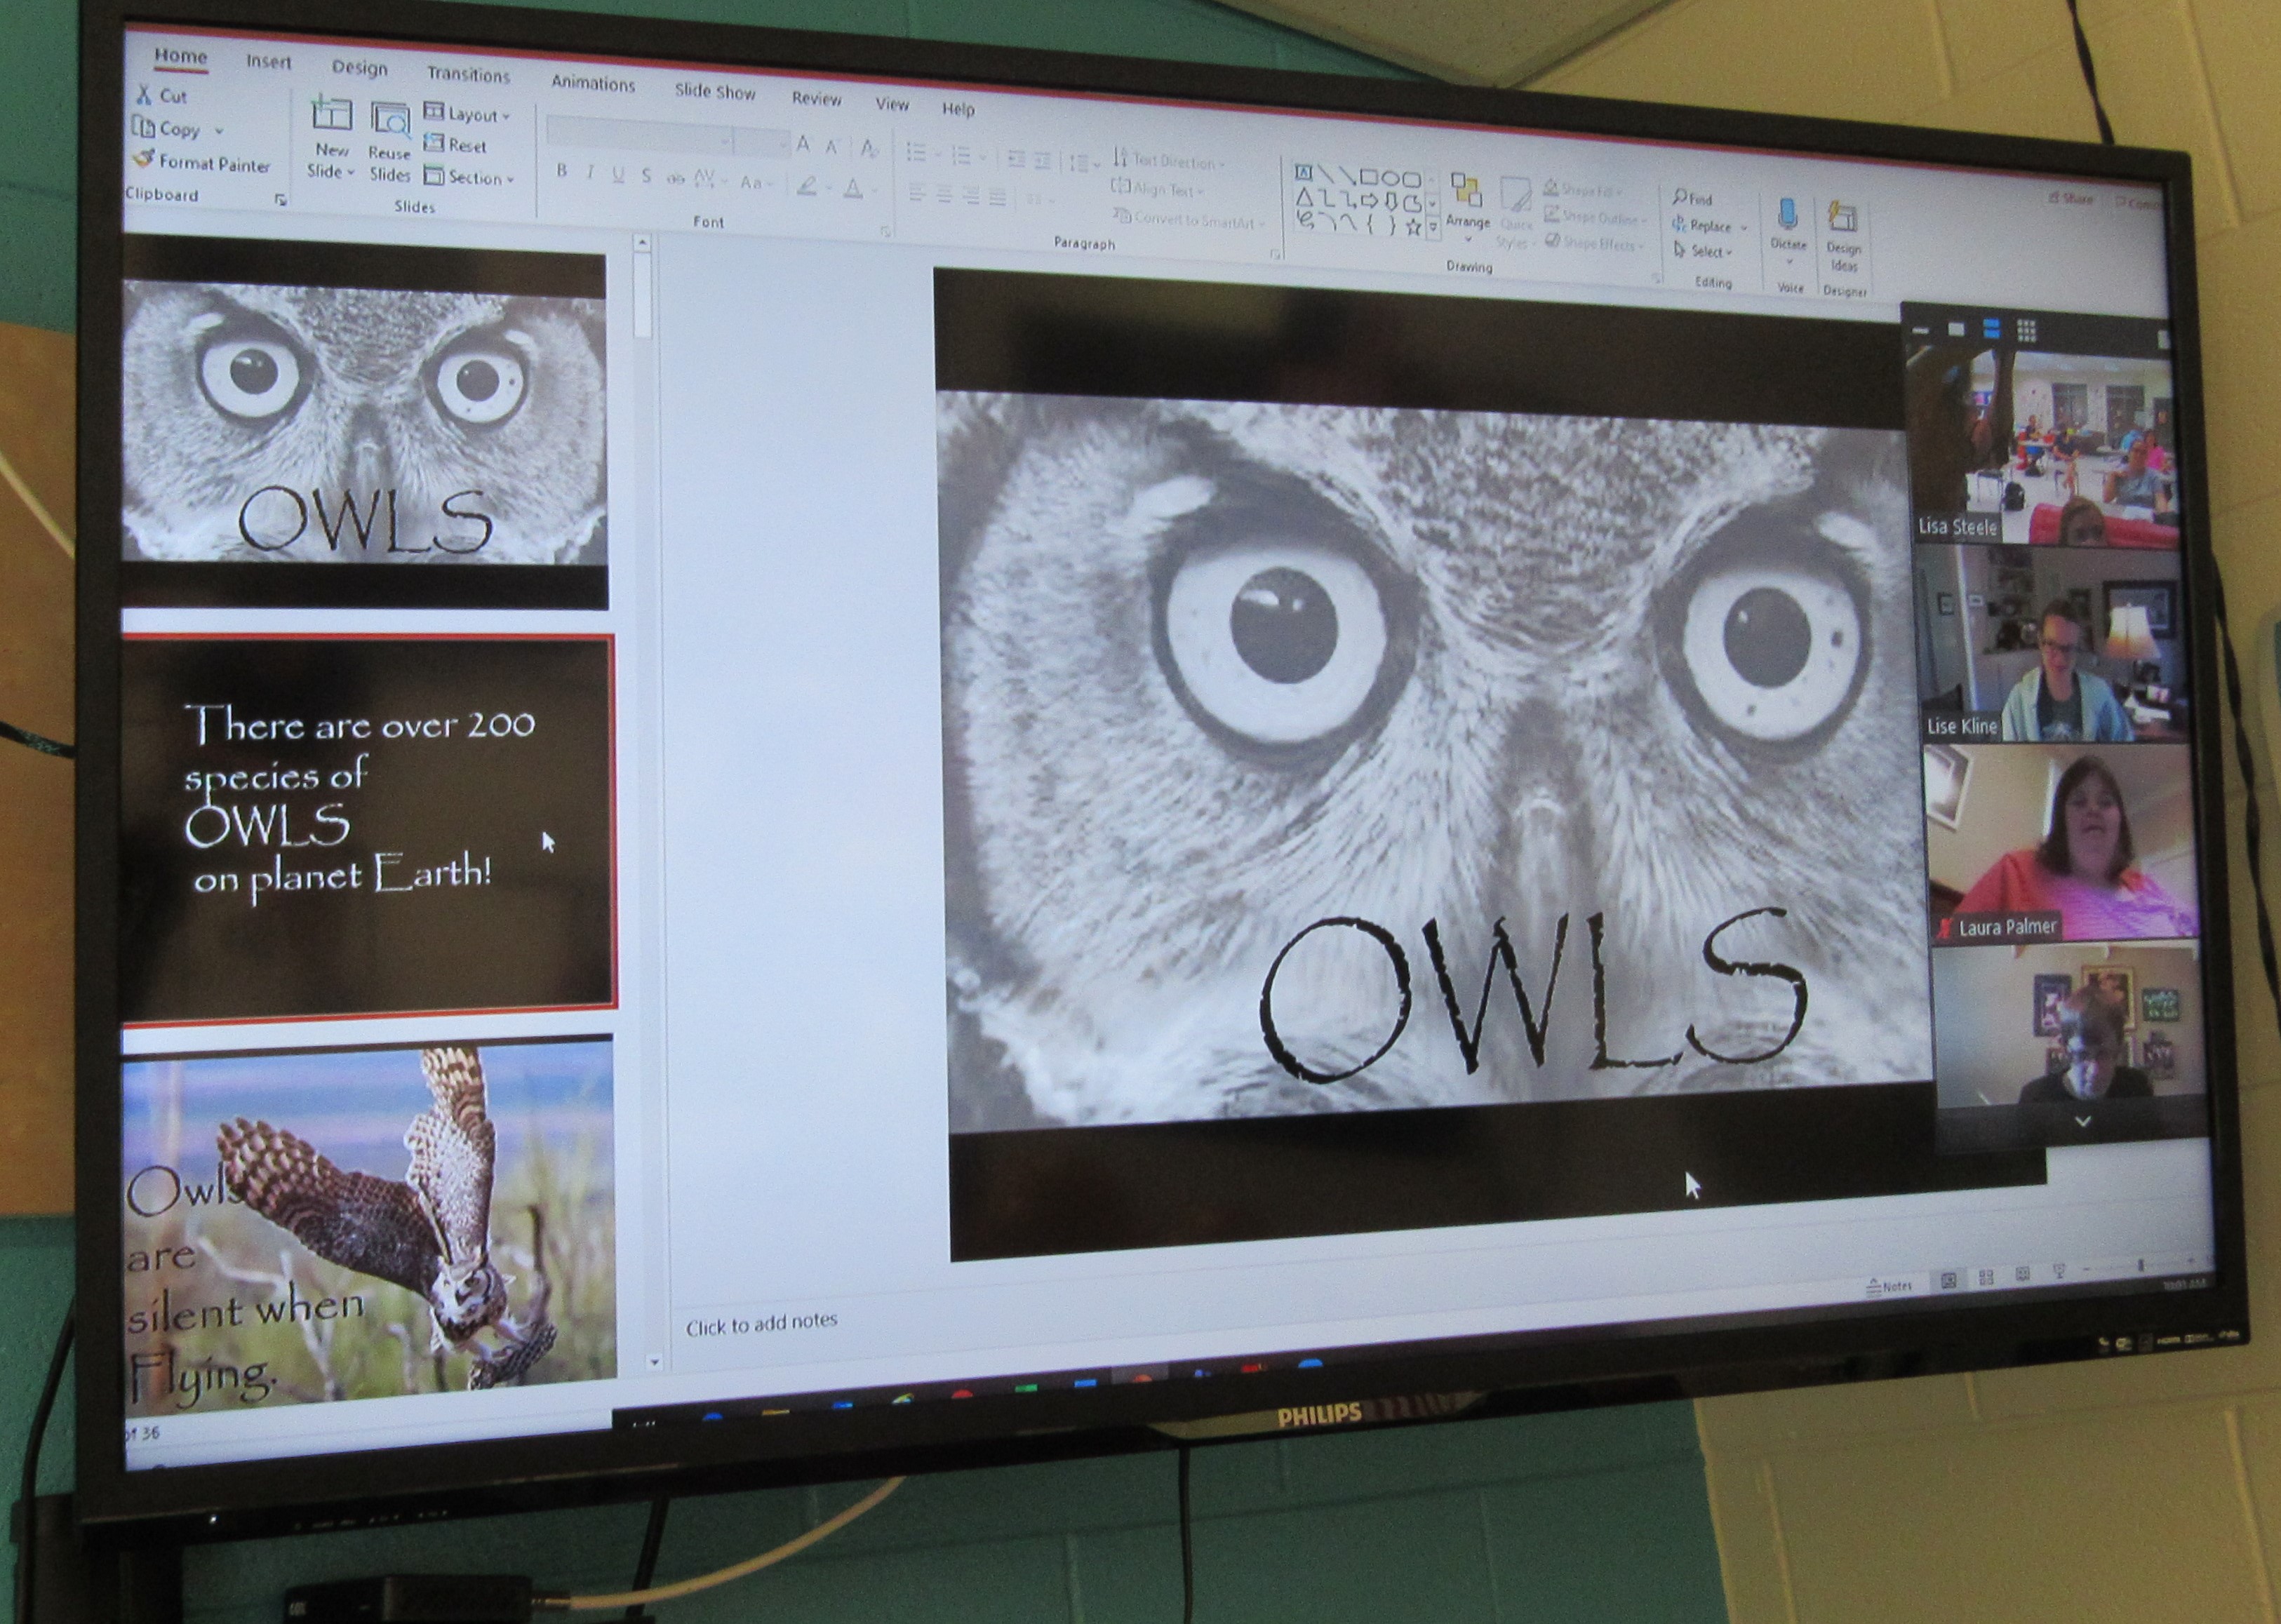
Task: Click the Numbering list icon
Action: (x=961, y=155)
